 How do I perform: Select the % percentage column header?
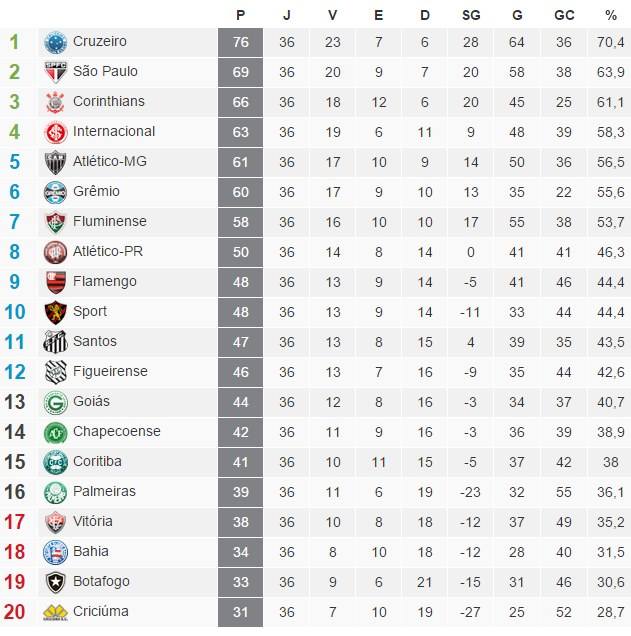[610, 15]
